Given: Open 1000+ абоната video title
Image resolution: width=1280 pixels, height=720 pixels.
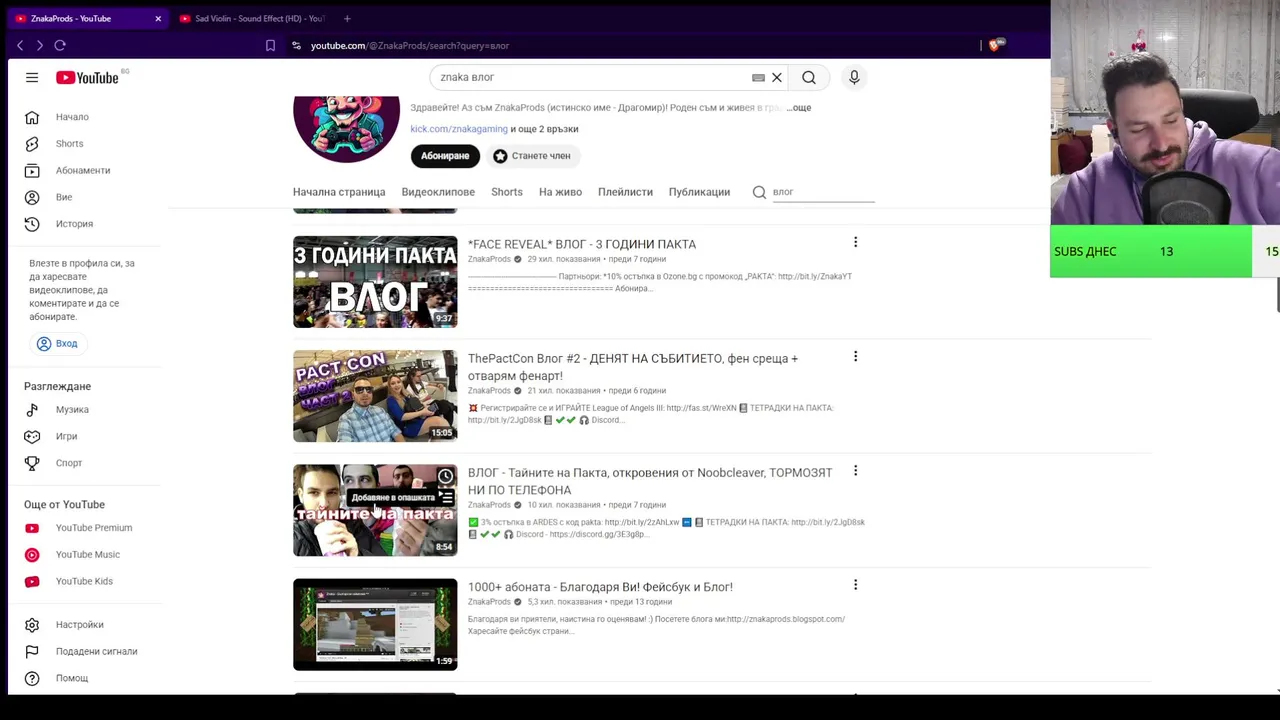Looking at the screenshot, I should [x=600, y=587].
